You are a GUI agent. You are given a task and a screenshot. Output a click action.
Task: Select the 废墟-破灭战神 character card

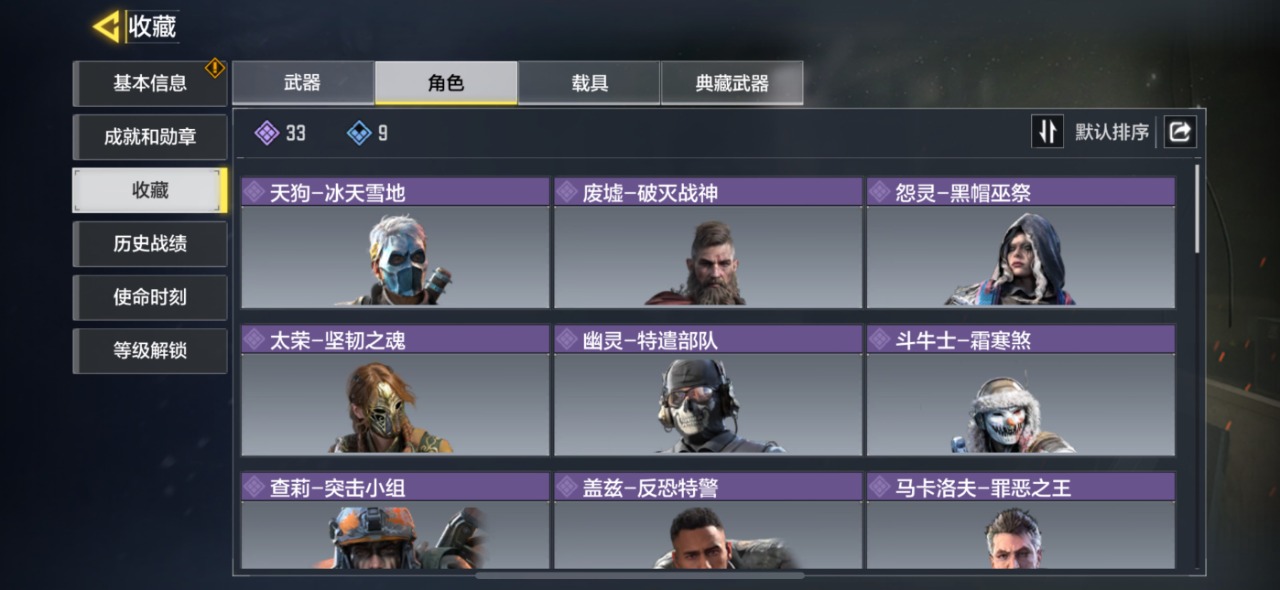(x=707, y=243)
